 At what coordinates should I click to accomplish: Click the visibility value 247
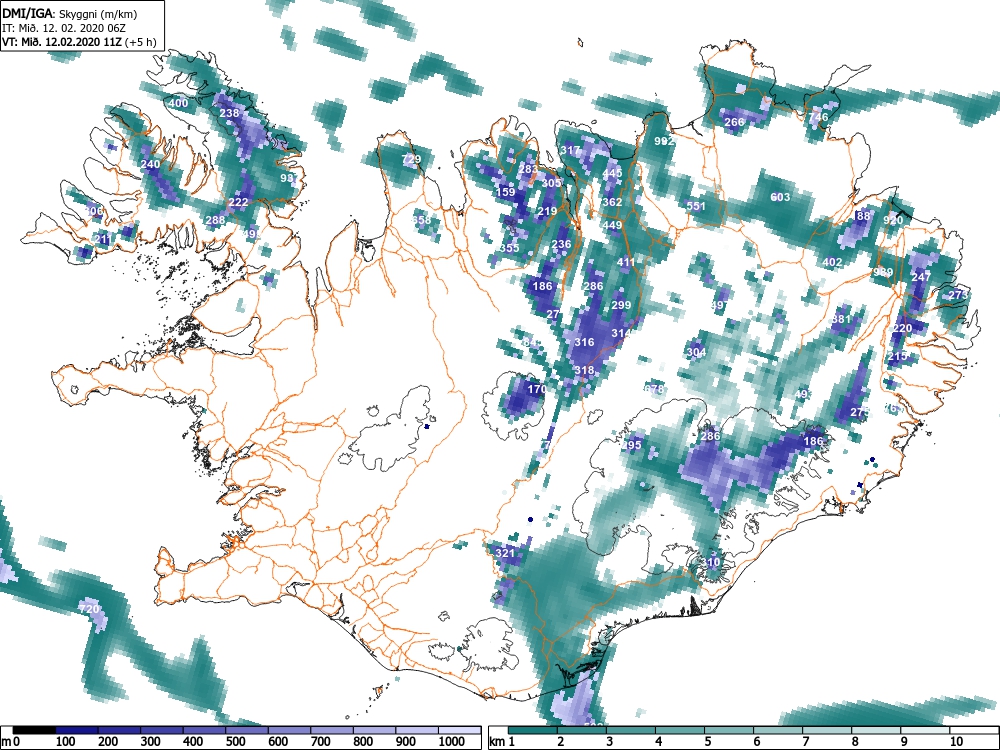click(921, 277)
